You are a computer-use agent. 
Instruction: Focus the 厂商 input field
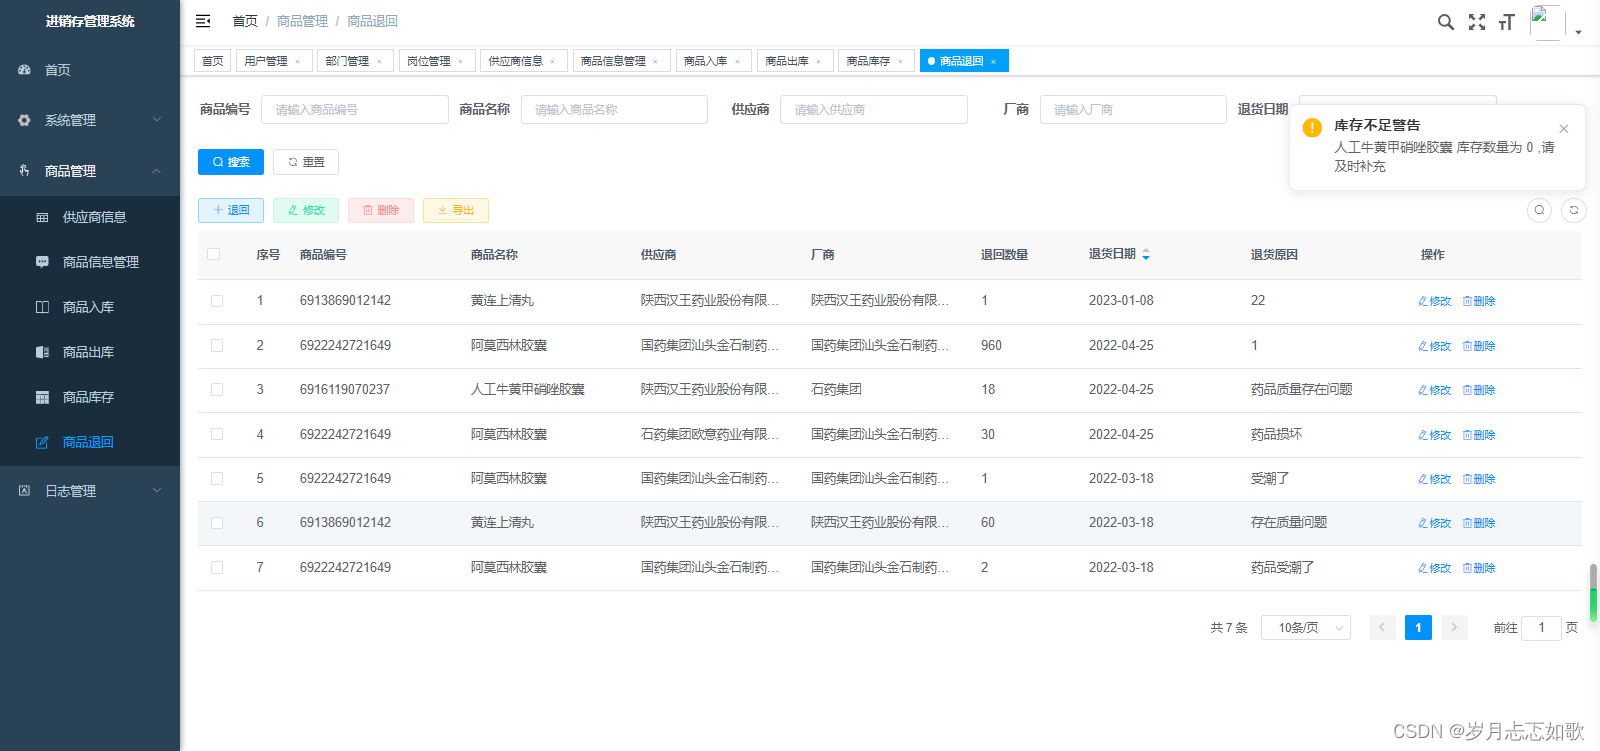coord(1133,110)
